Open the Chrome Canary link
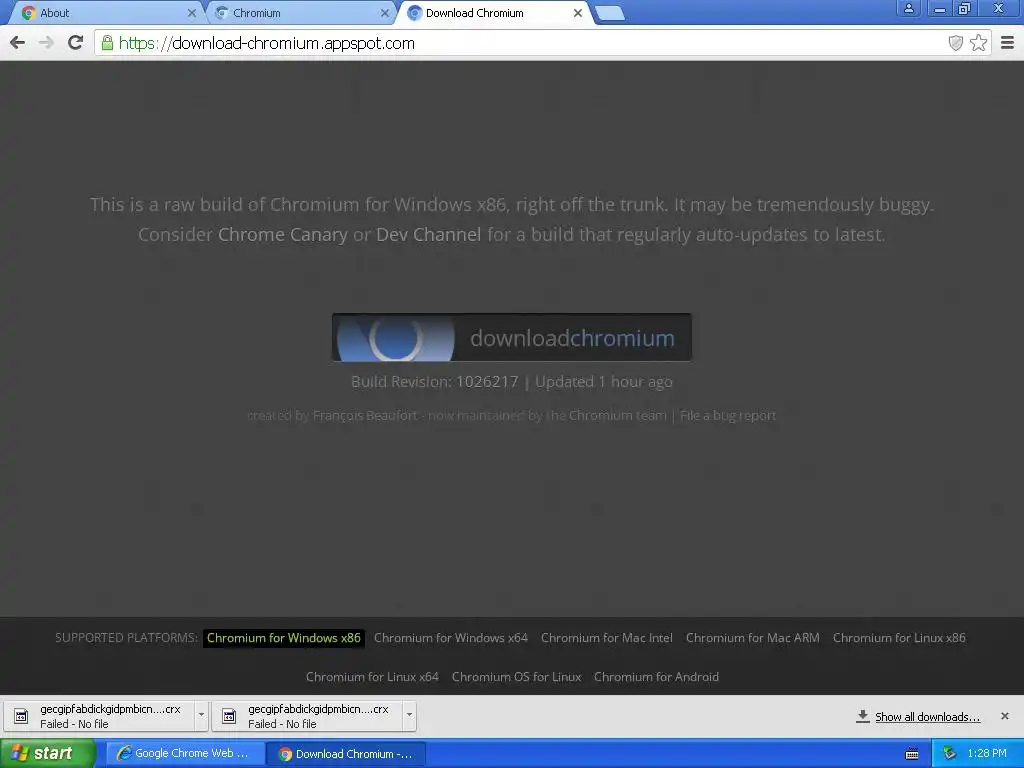The image size is (1024, 768). 283,234
